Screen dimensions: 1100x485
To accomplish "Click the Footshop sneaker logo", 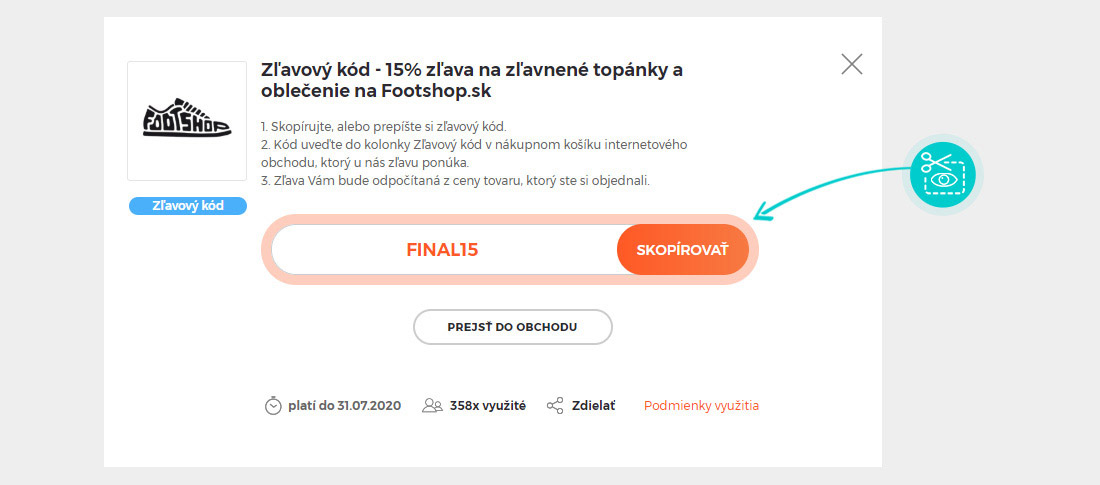I will click(x=187, y=121).
